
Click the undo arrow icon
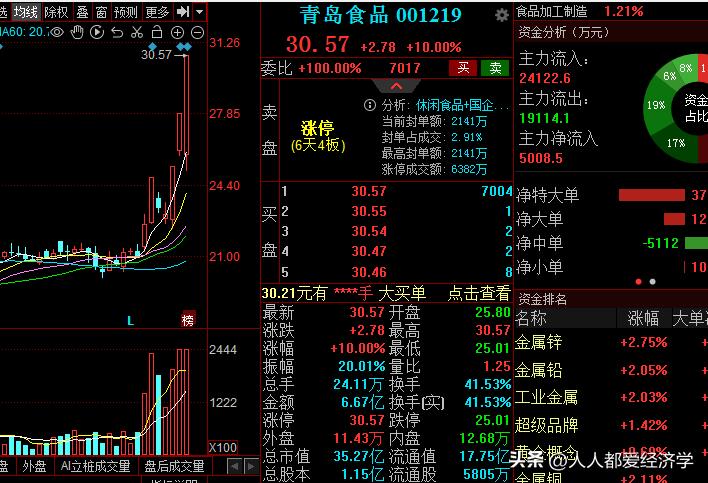(x=117, y=32)
